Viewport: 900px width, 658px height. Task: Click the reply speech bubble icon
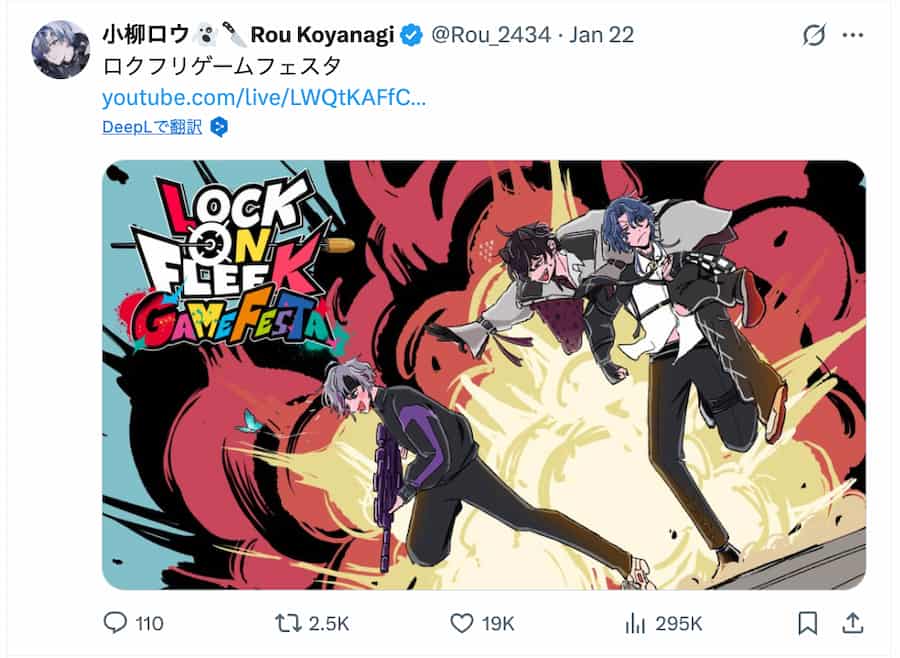coord(115,623)
